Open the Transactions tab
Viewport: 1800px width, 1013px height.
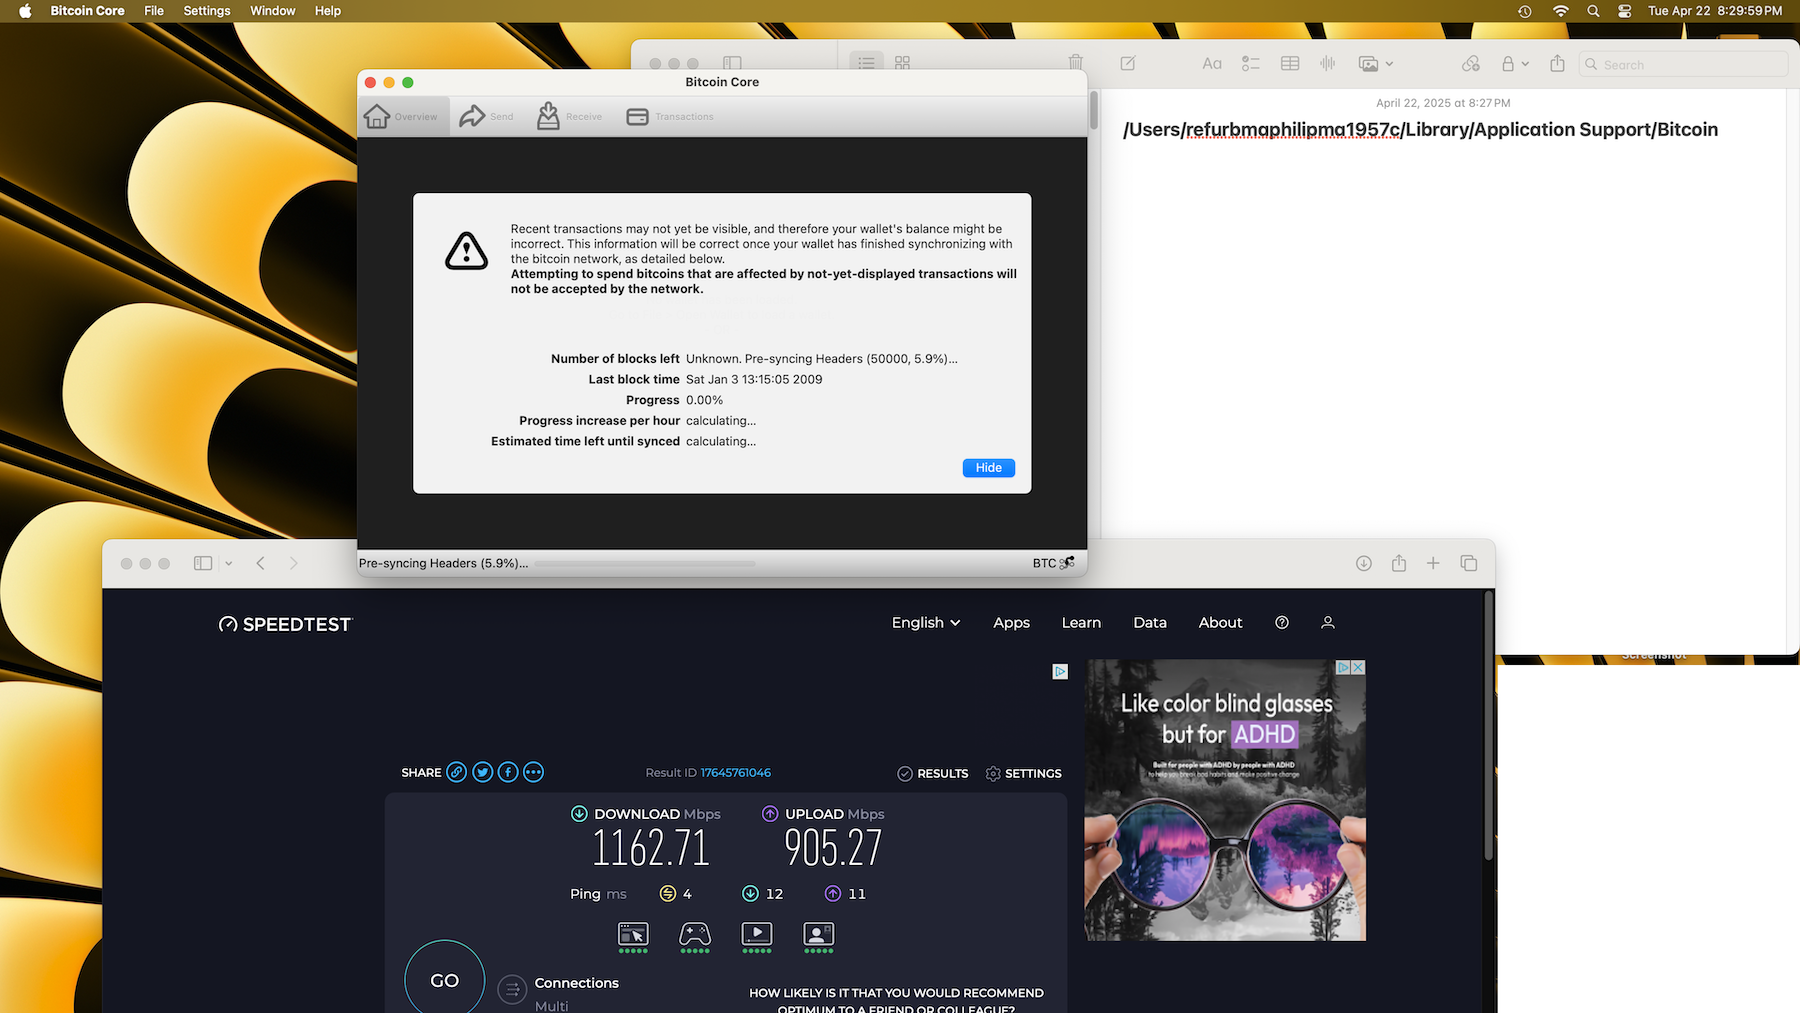pos(670,117)
